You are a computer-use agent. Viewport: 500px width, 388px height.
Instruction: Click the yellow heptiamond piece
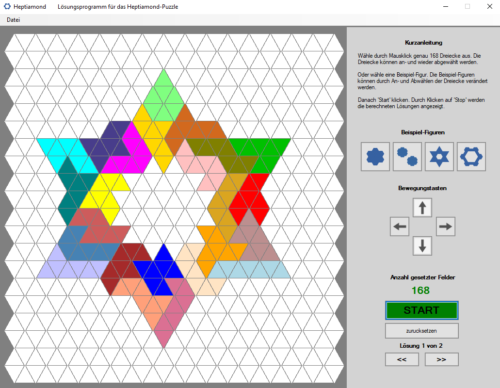coord(100,197)
